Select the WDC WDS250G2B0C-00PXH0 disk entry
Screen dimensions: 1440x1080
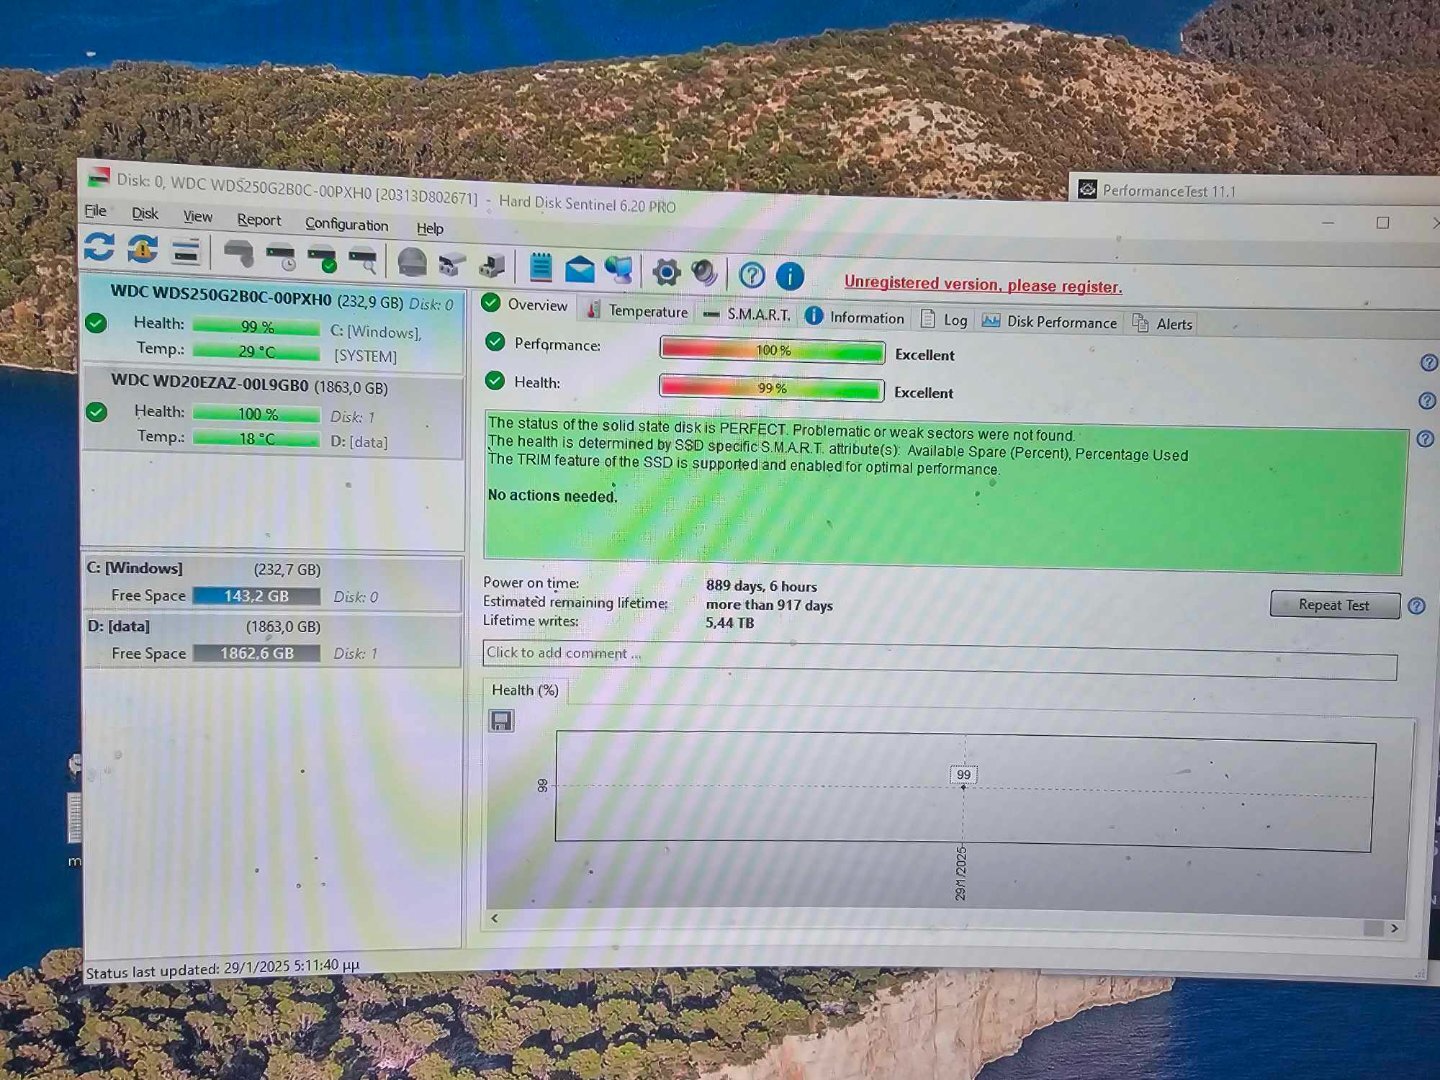coord(272,325)
